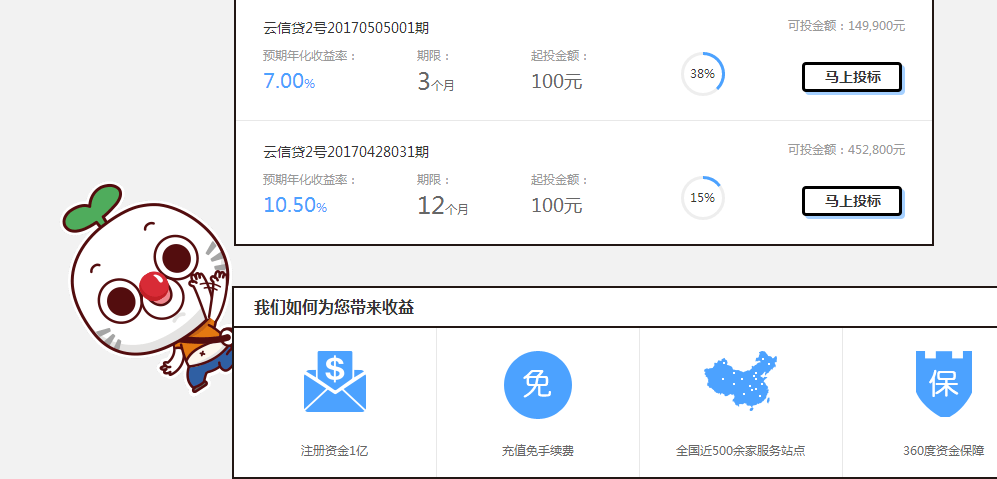The height and width of the screenshot is (479, 997).
Task: Open product 云信贷2号20170428031期
Action: [x=346, y=152]
